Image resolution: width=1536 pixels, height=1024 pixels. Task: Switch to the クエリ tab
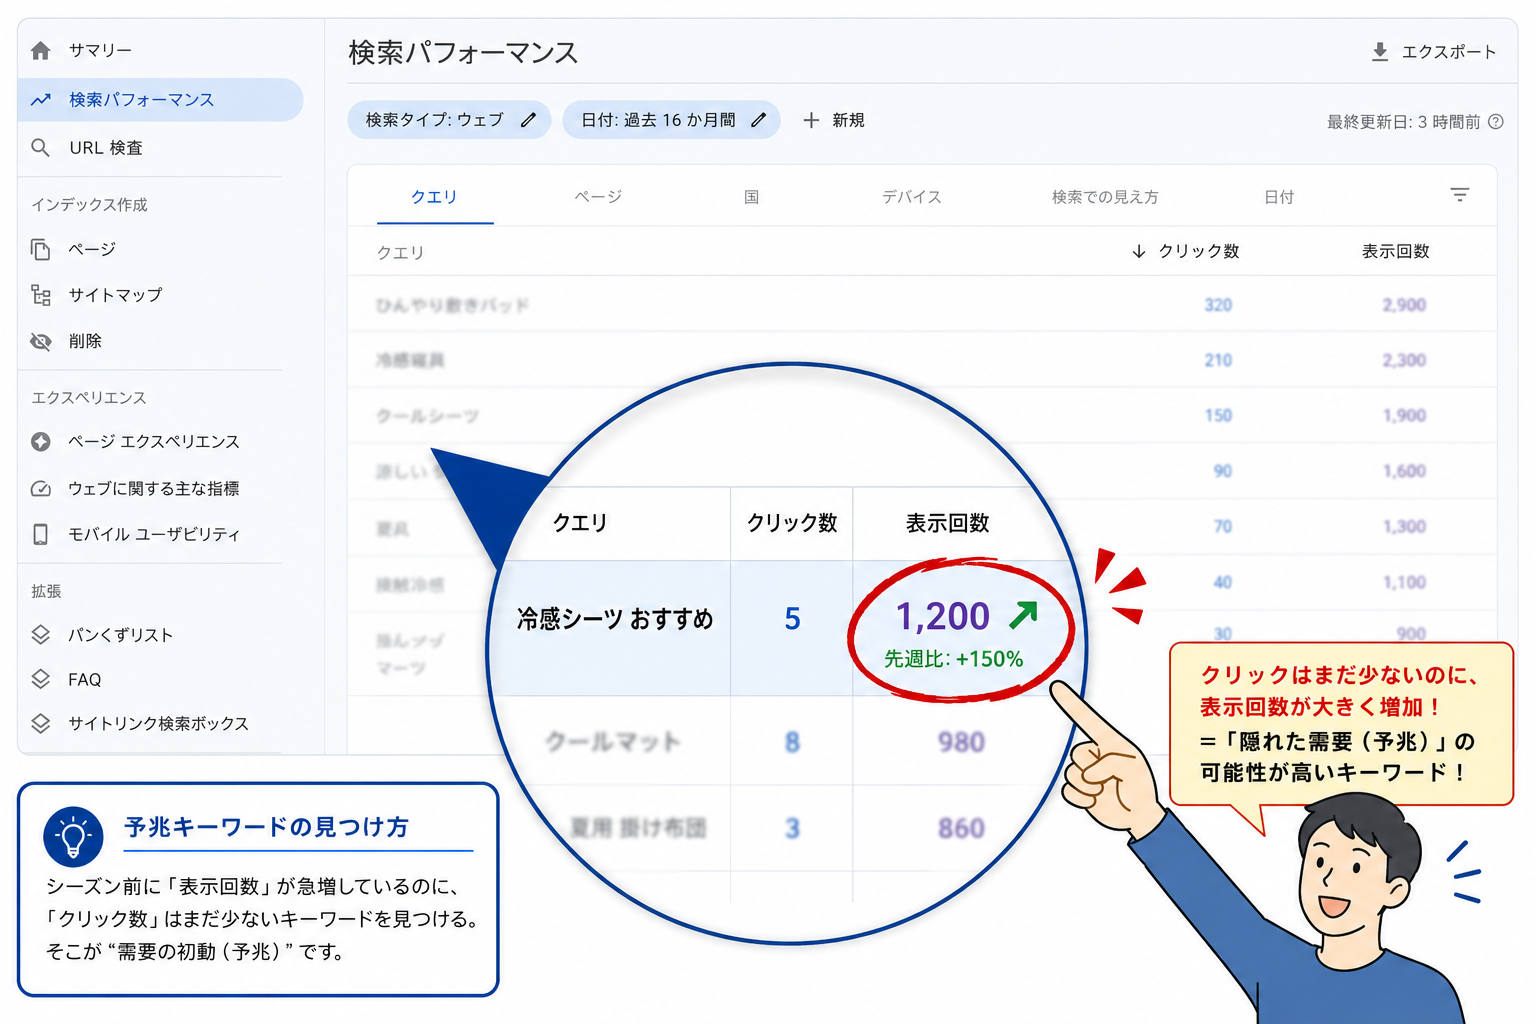tap(434, 197)
